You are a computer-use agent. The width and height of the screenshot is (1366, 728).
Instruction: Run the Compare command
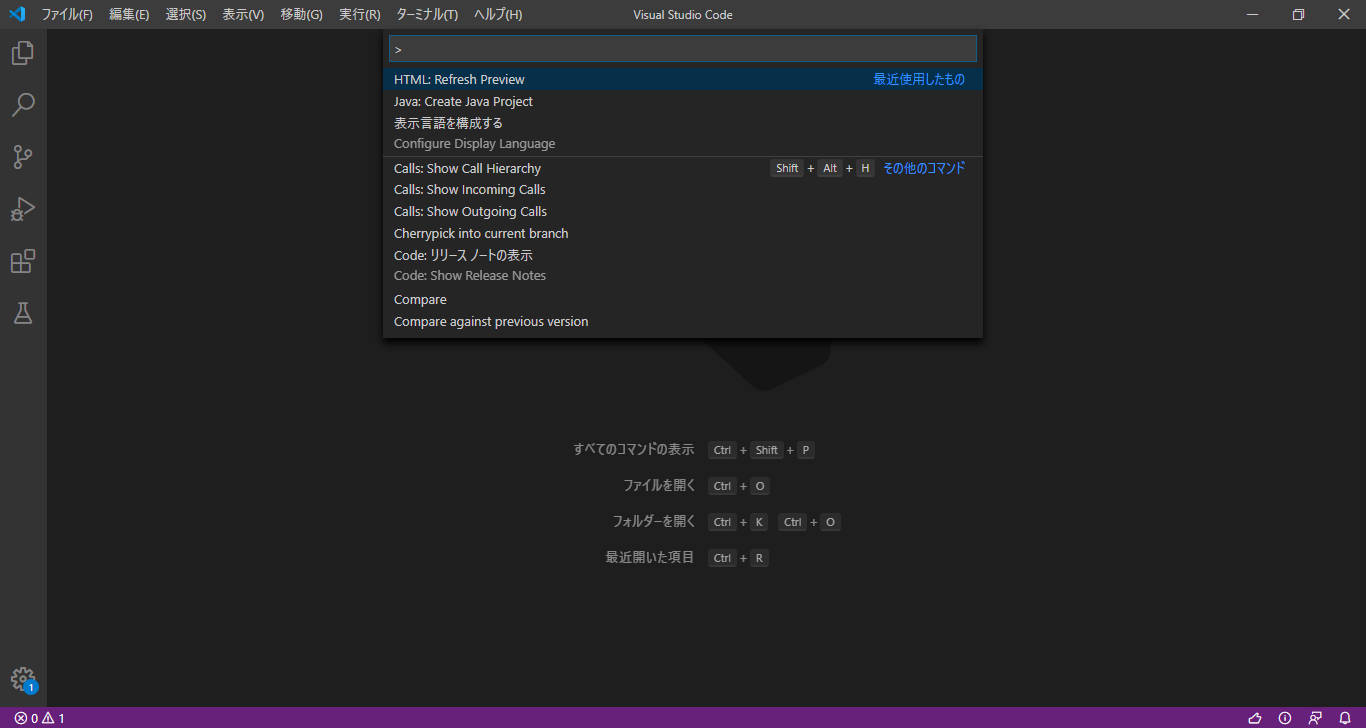[682, 299]
